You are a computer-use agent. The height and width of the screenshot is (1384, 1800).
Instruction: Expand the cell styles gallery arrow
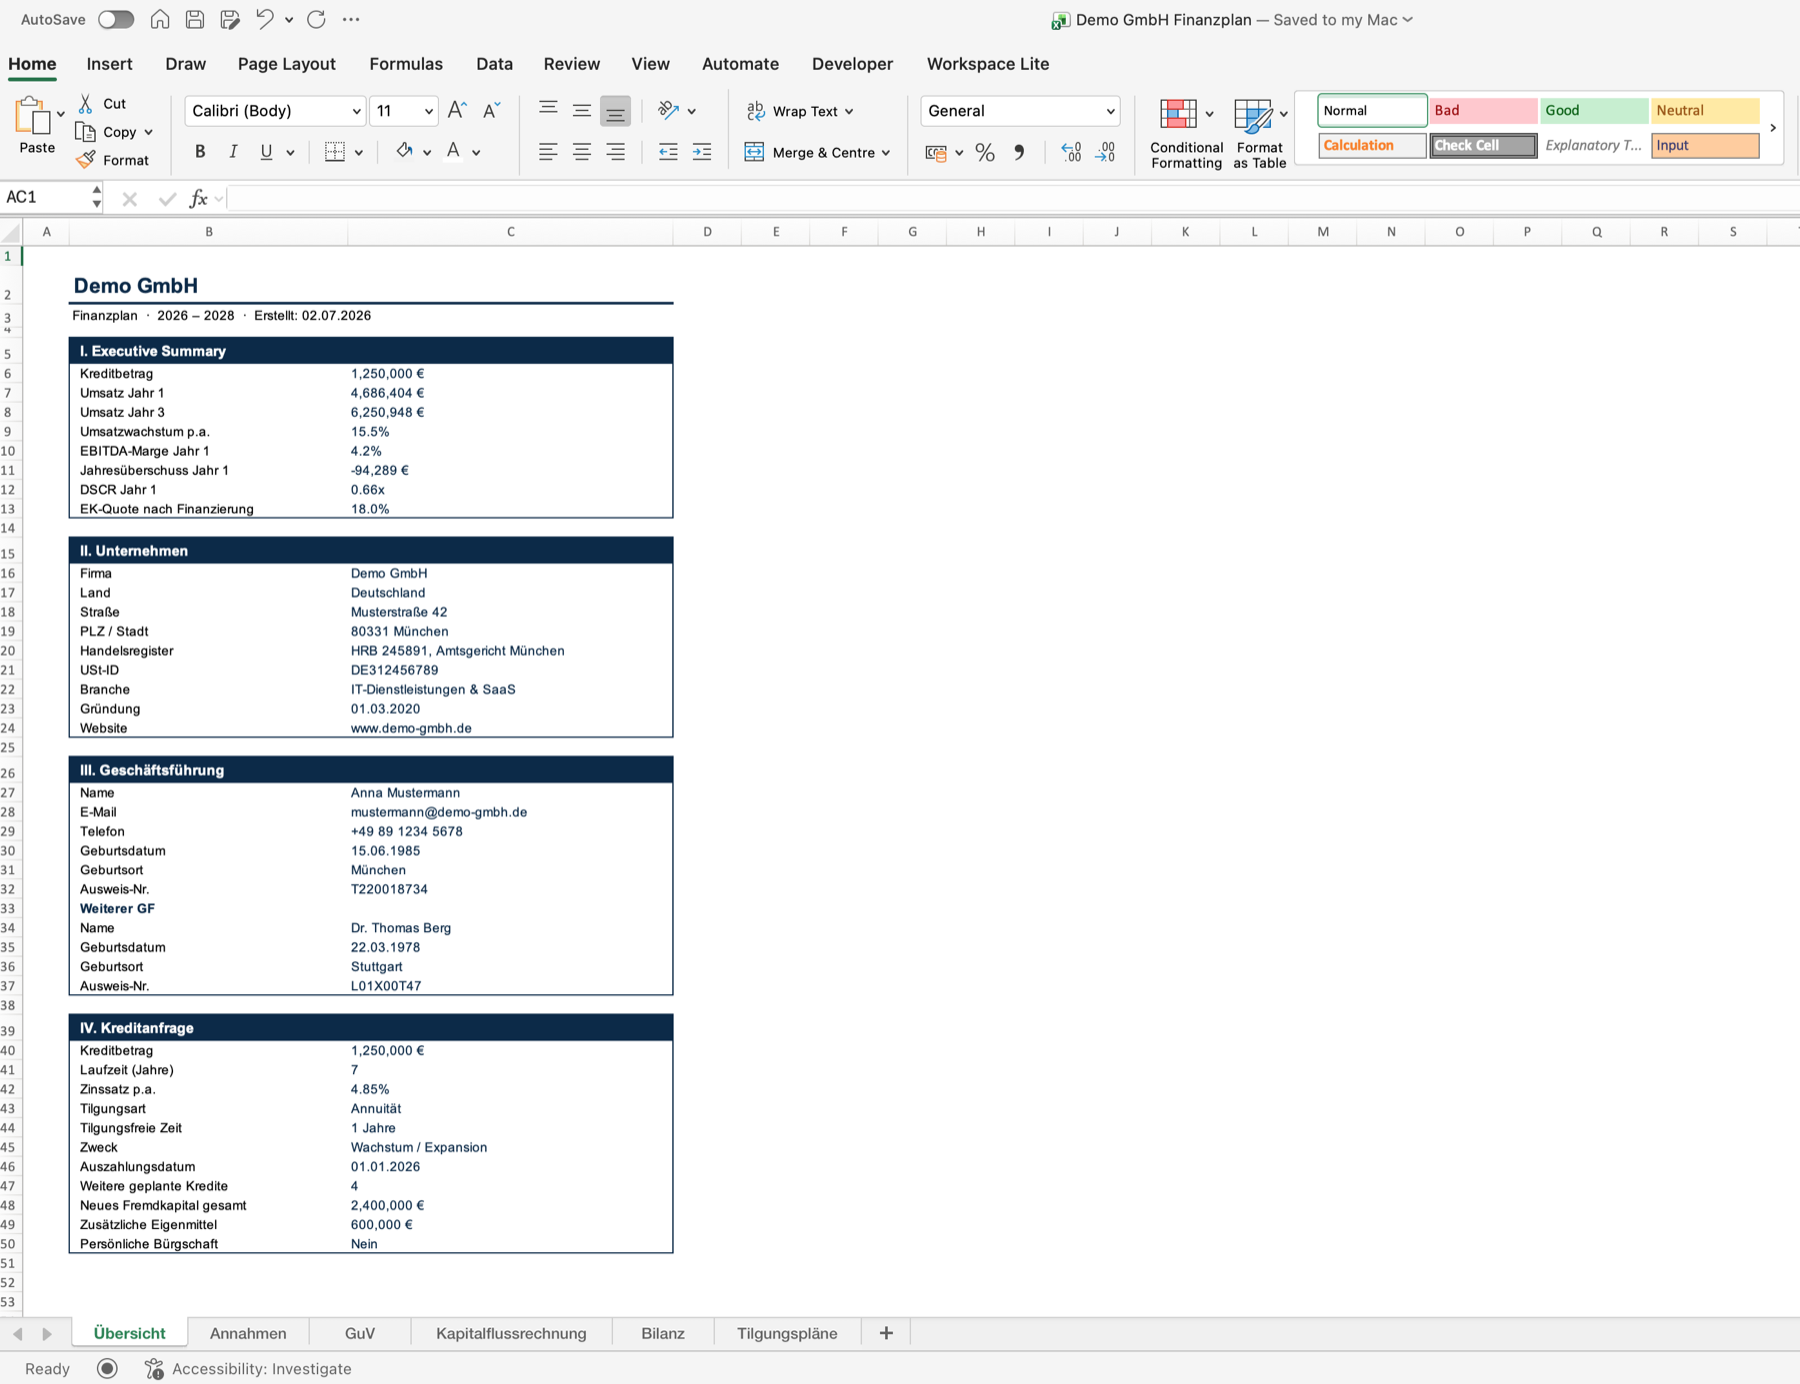click(1773, 128)
